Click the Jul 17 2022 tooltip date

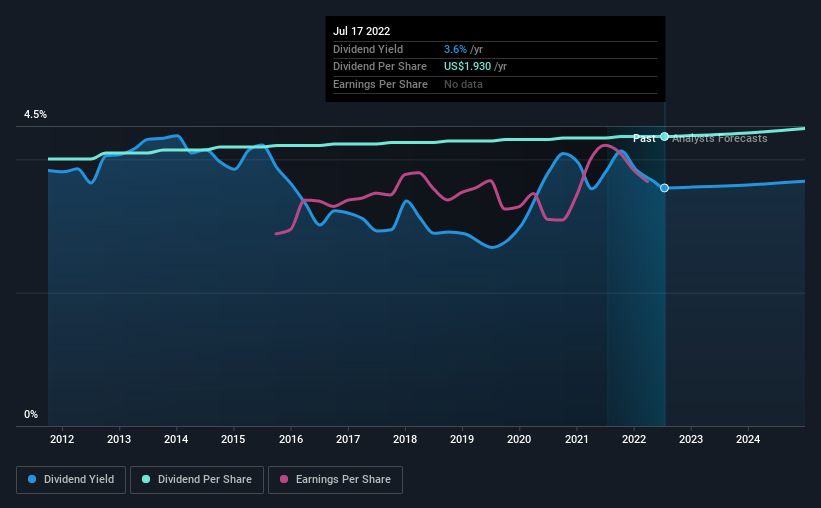361,31
